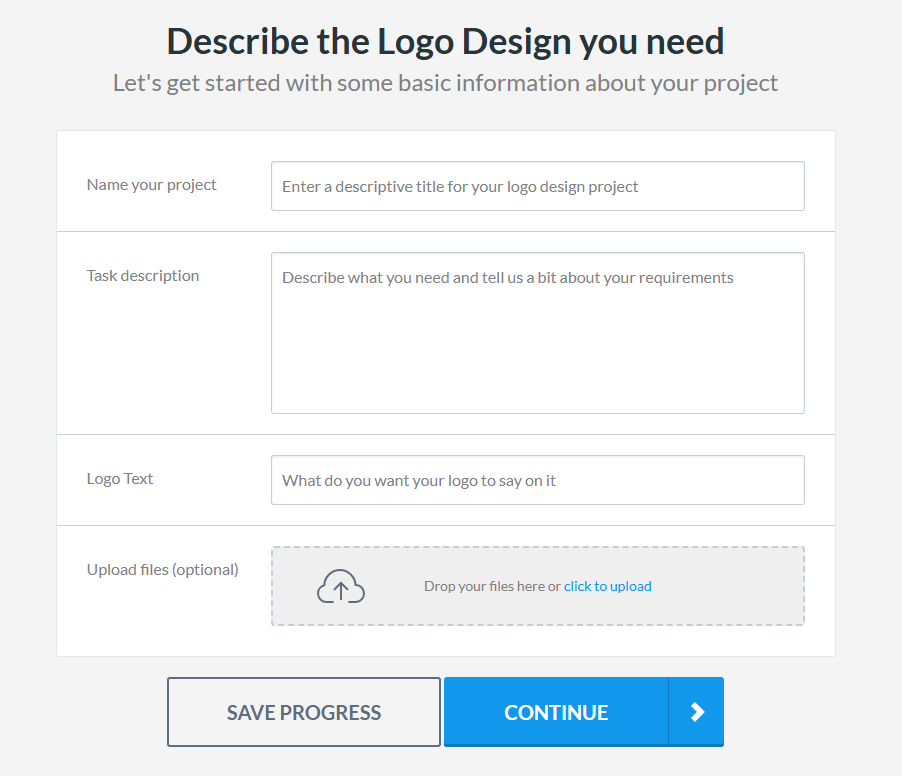Click the 'Drop your files here or' text

492,587
